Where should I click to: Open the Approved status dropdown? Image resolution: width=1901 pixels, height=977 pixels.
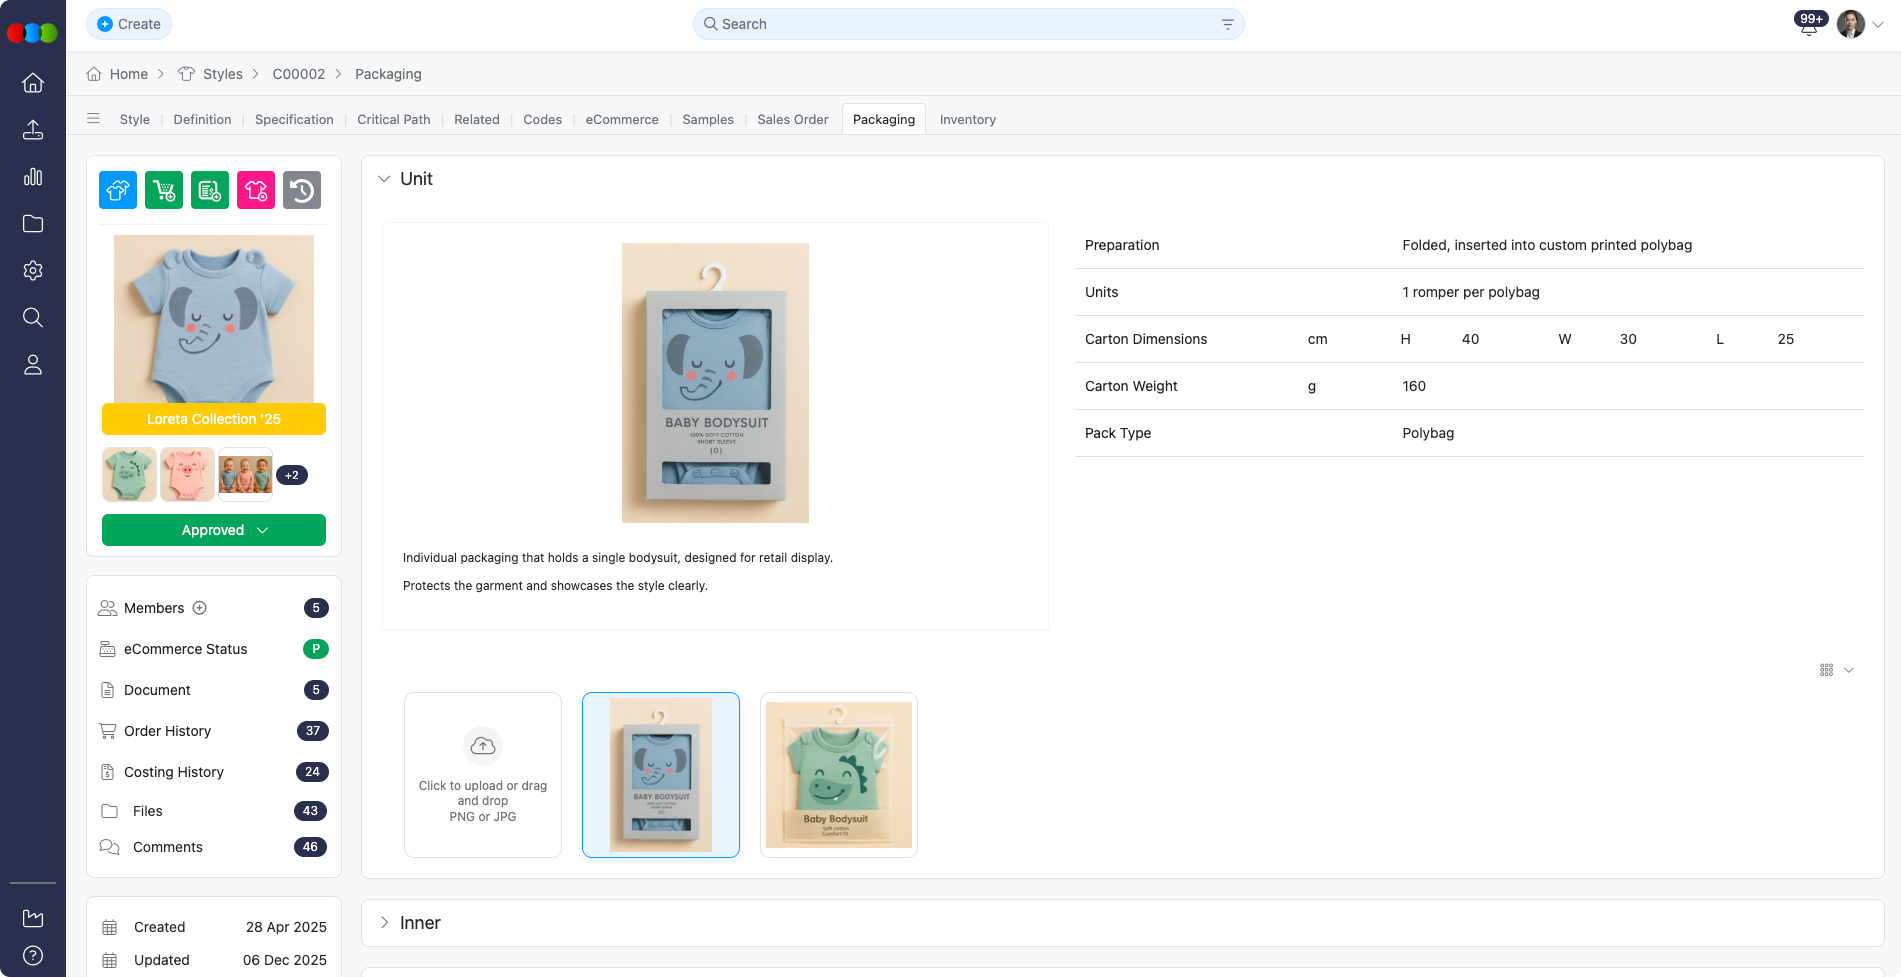(x=214, y=530)
